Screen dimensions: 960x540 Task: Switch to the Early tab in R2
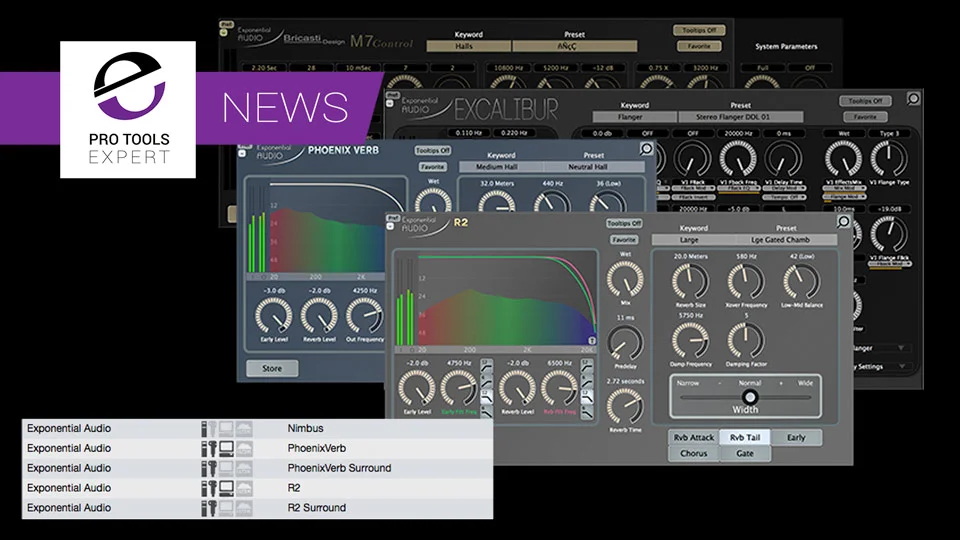pyautogui.click(x=796, y=437)
